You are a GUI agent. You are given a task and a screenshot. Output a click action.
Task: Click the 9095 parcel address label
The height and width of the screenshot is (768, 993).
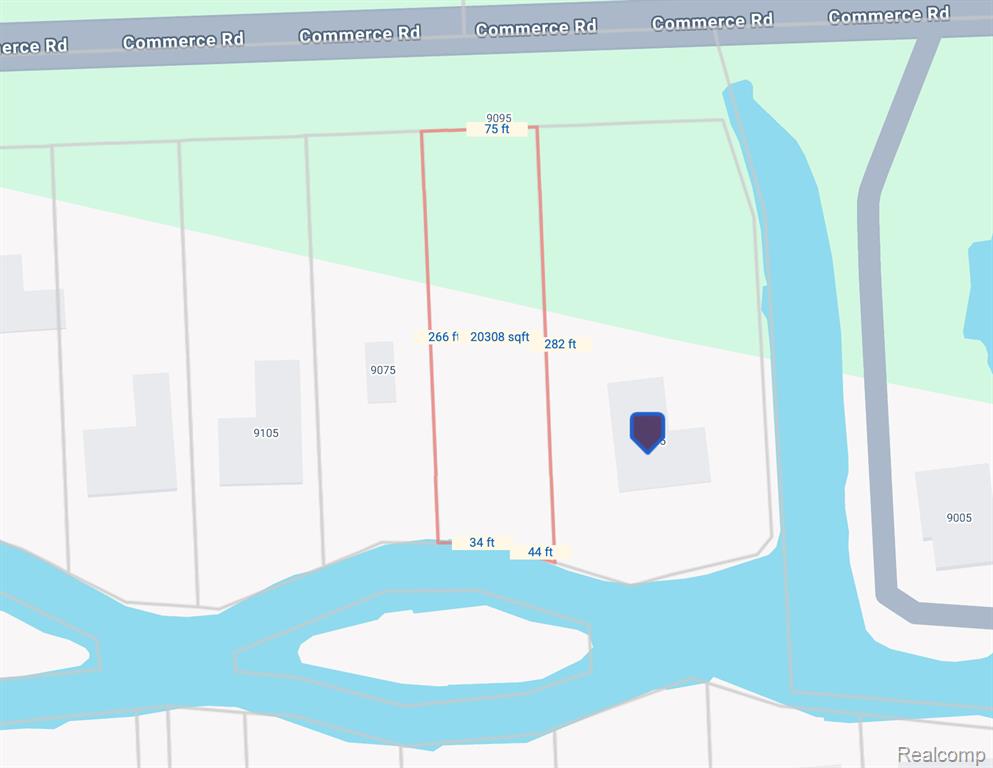[499, 118]
